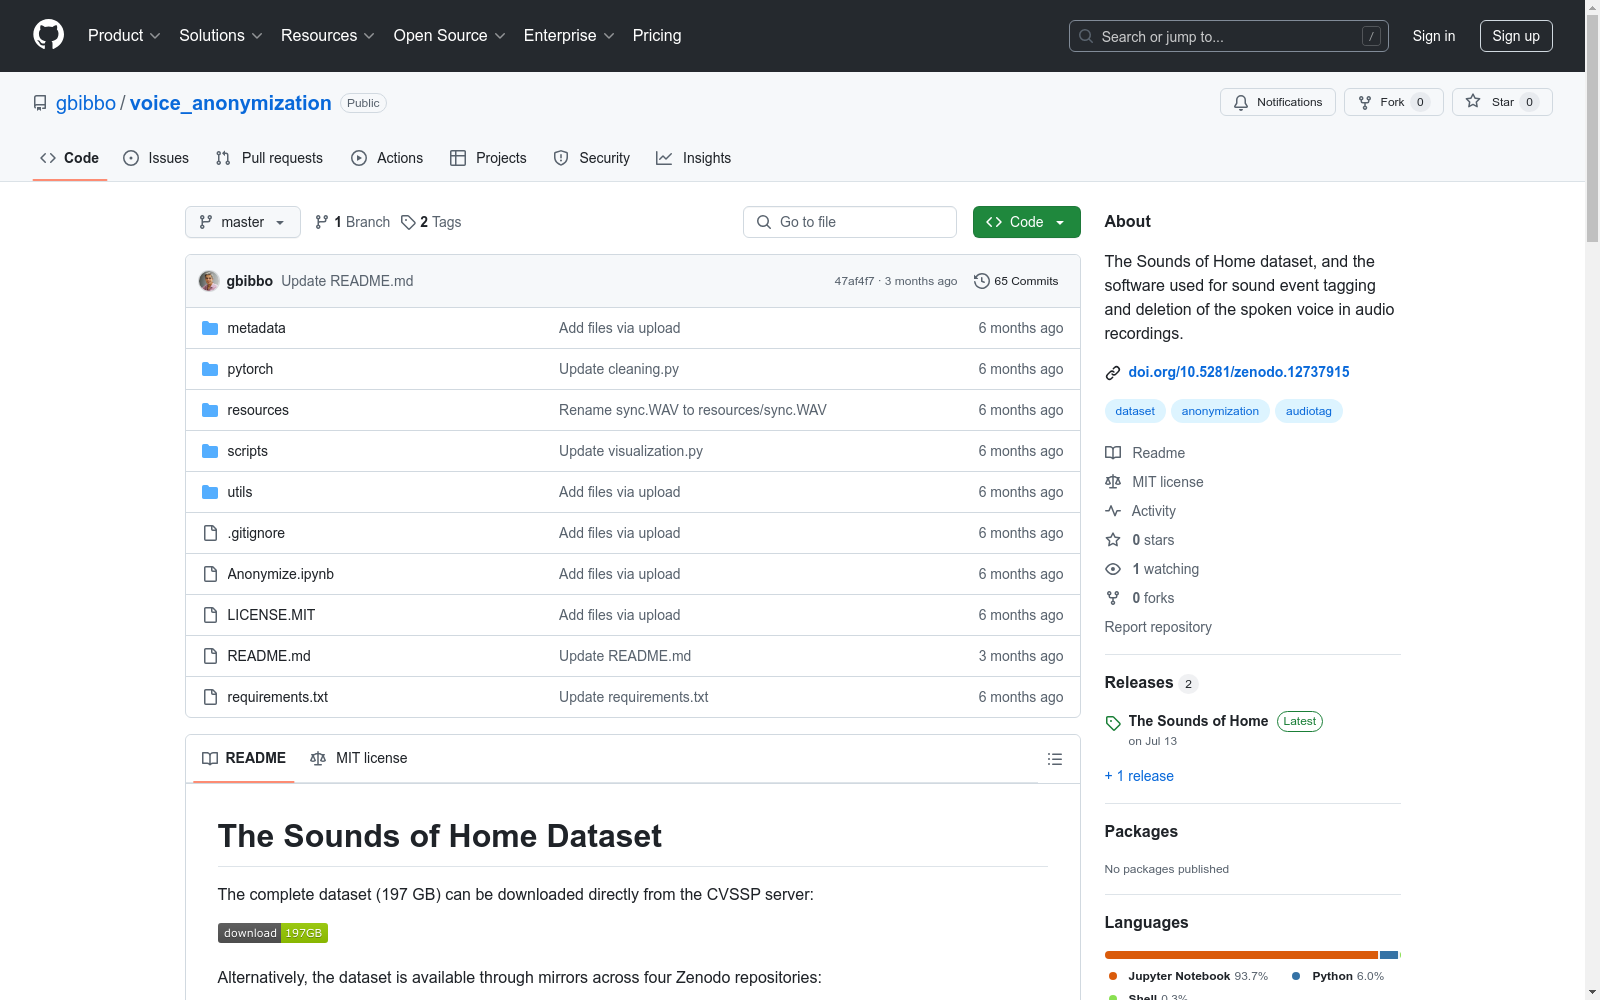
Task: Switch to the Security tab
Action: click(x=592, y=158)
